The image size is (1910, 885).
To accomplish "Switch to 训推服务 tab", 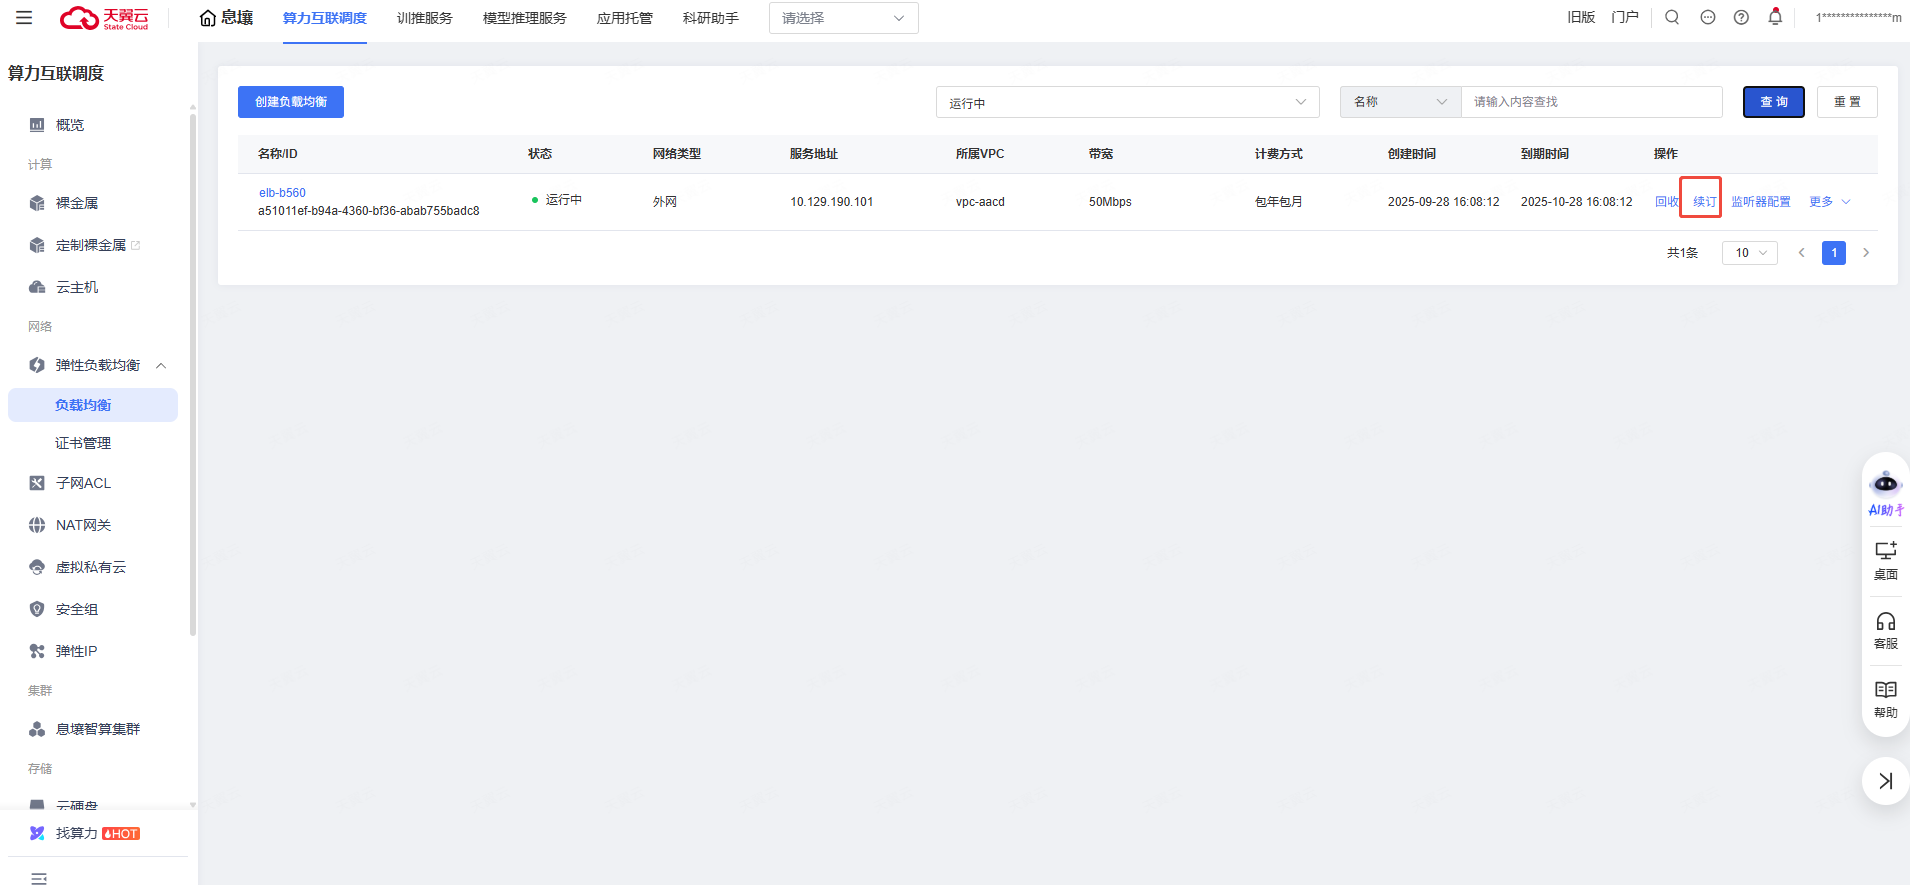I will point(425,18).
